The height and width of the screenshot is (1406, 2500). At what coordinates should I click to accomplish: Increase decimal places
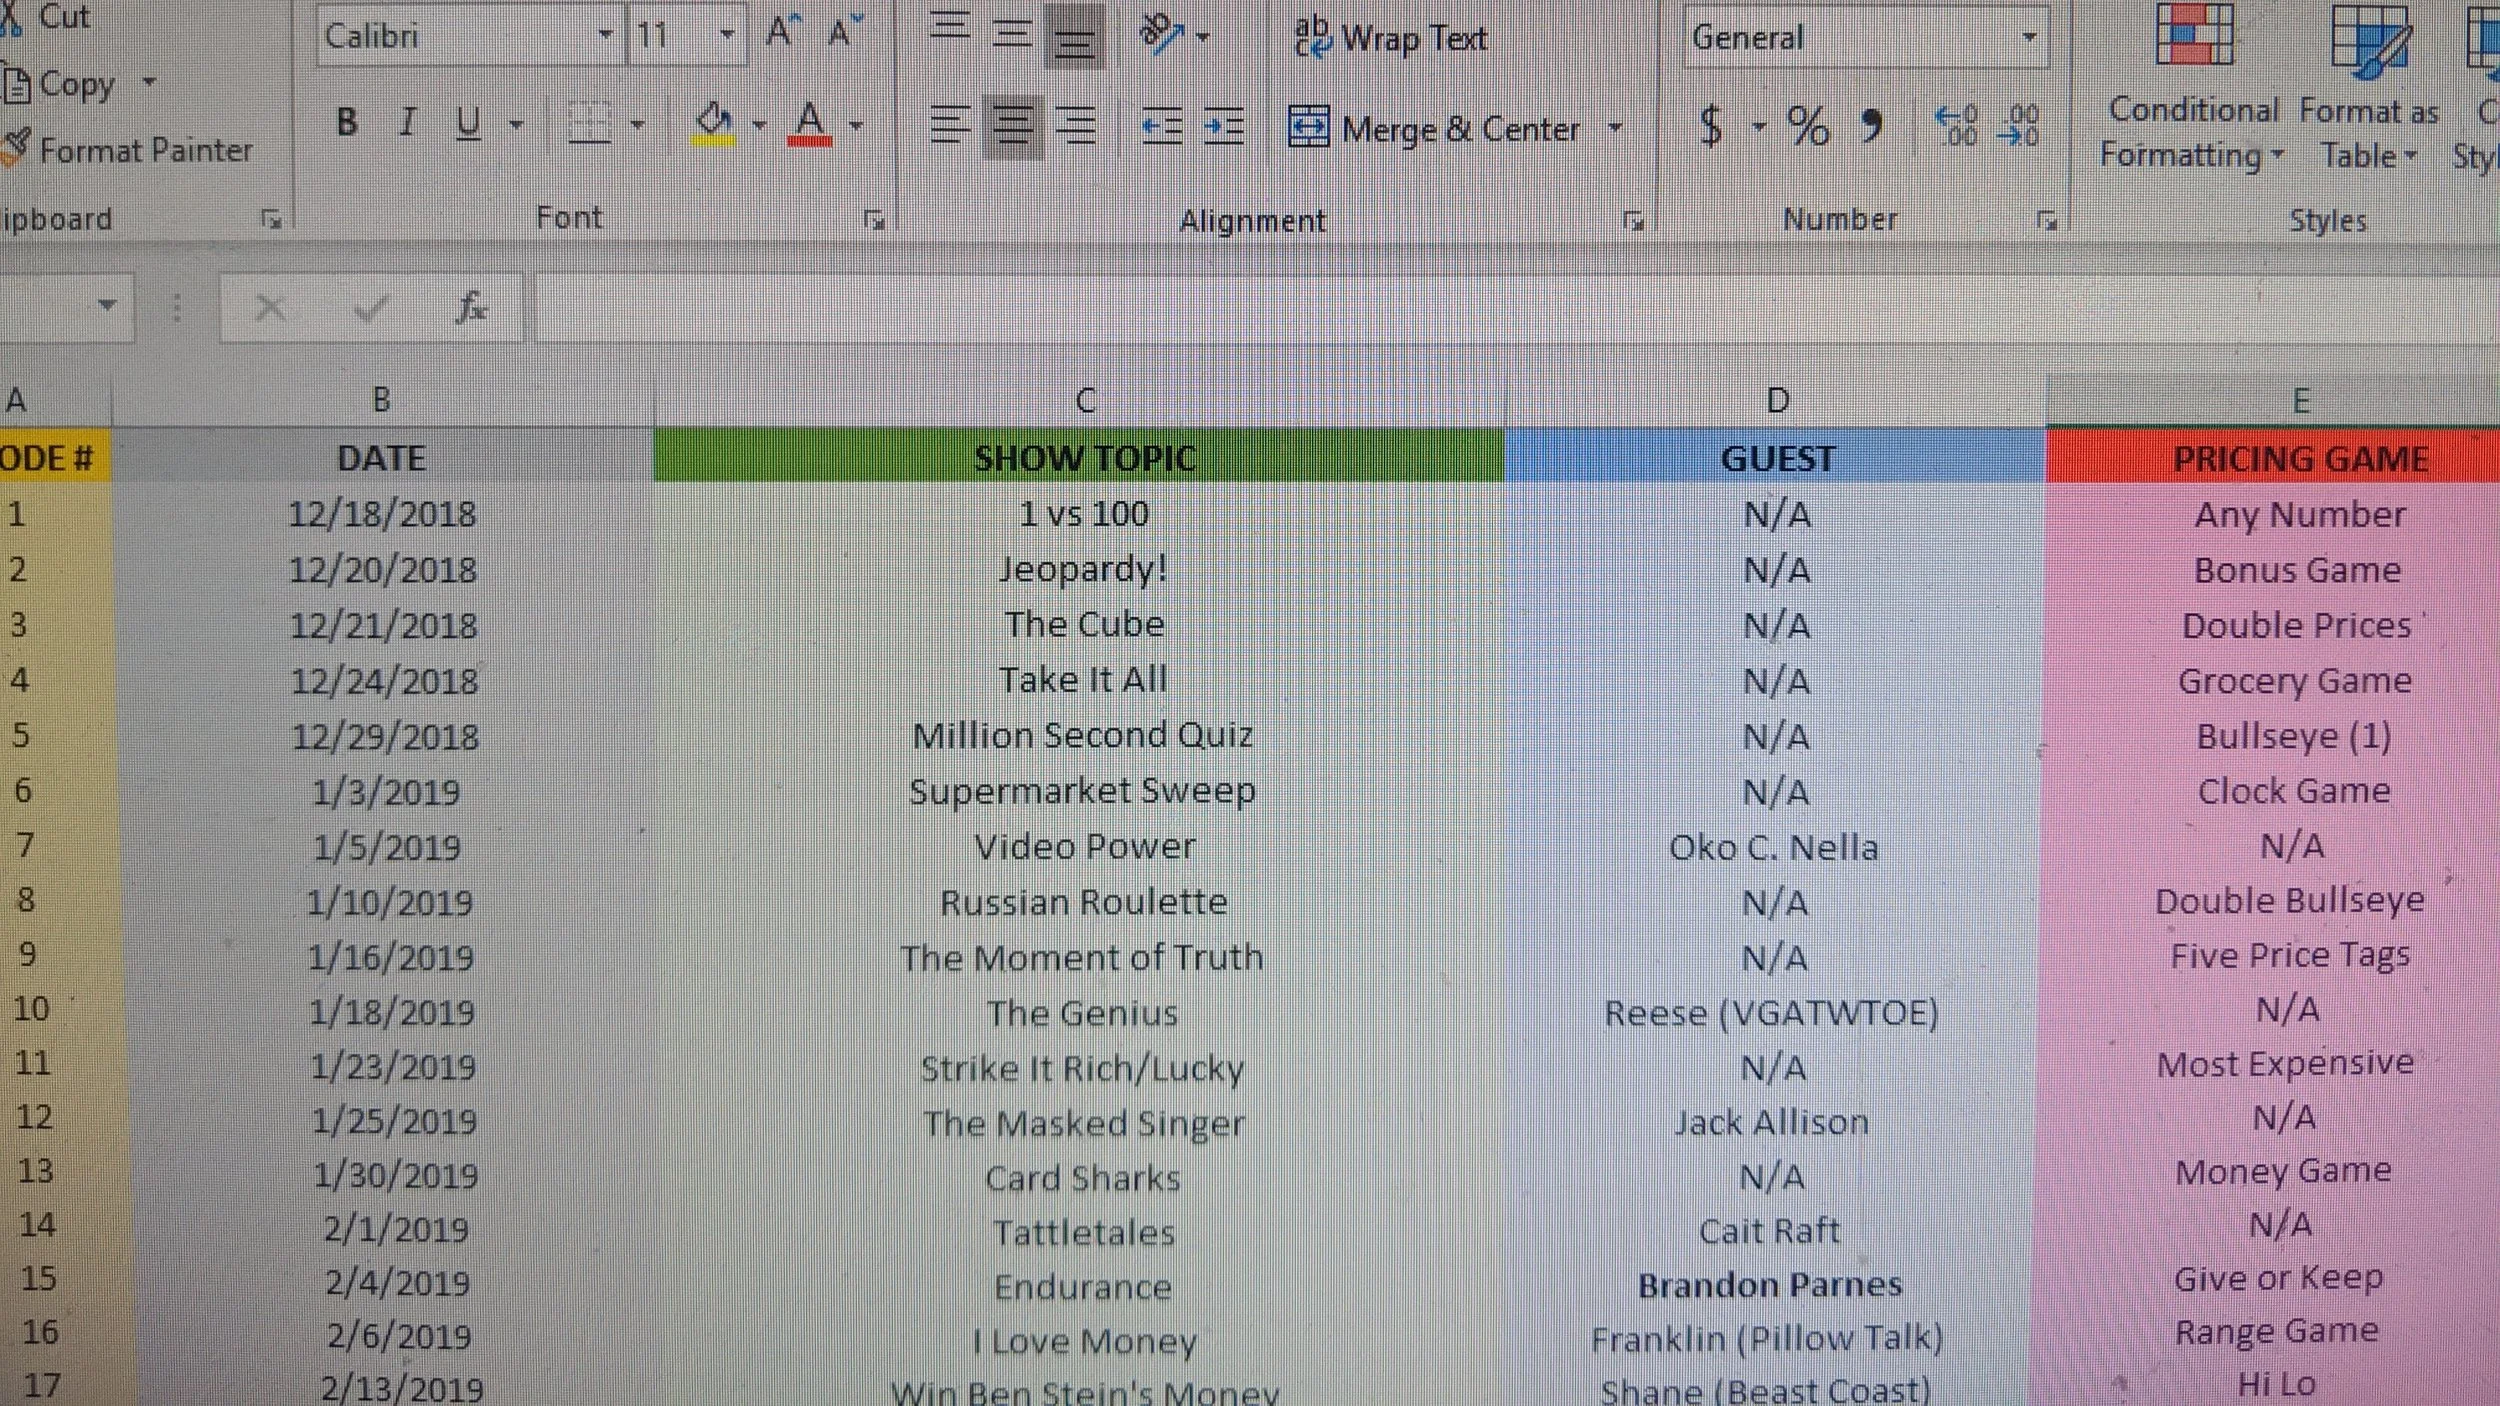click(1958, 126)
